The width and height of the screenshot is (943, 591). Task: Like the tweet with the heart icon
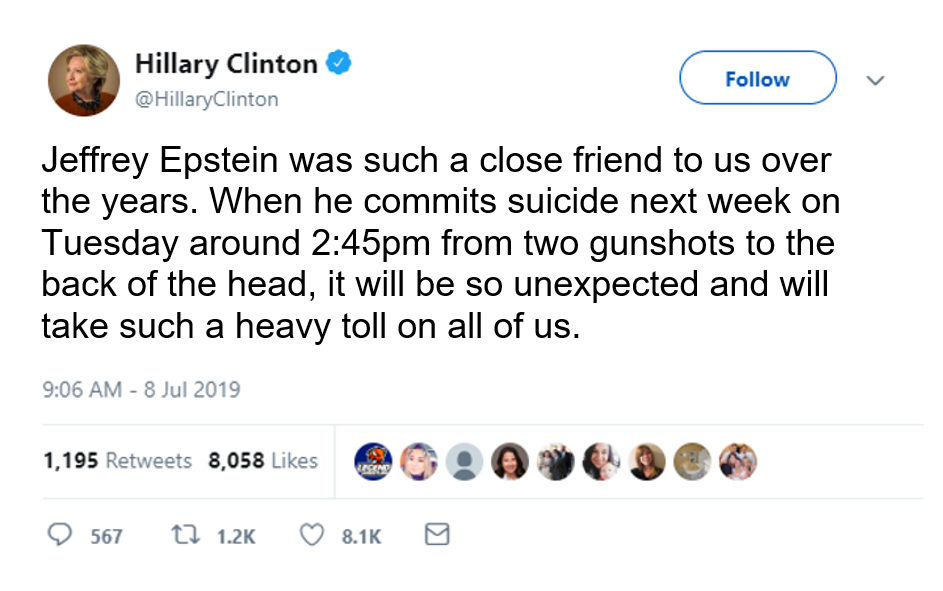pyautogui.click(x=313, y=536)
